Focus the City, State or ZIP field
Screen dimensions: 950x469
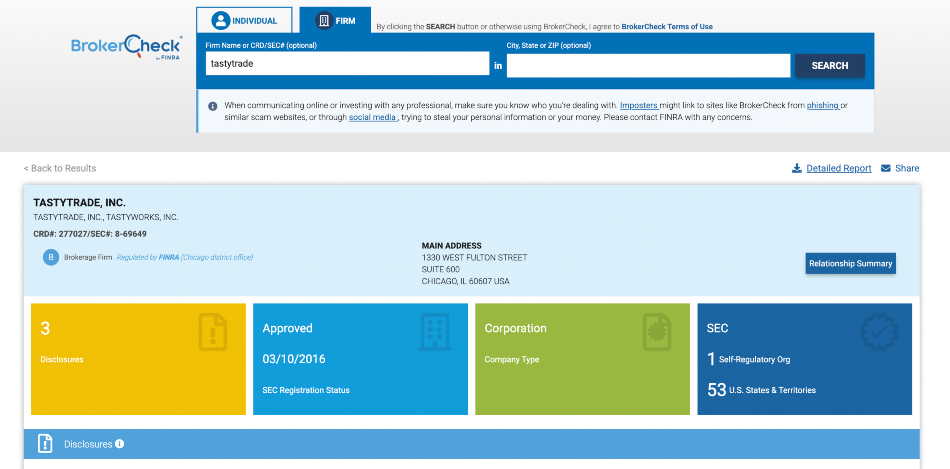(x=648, y=65)
